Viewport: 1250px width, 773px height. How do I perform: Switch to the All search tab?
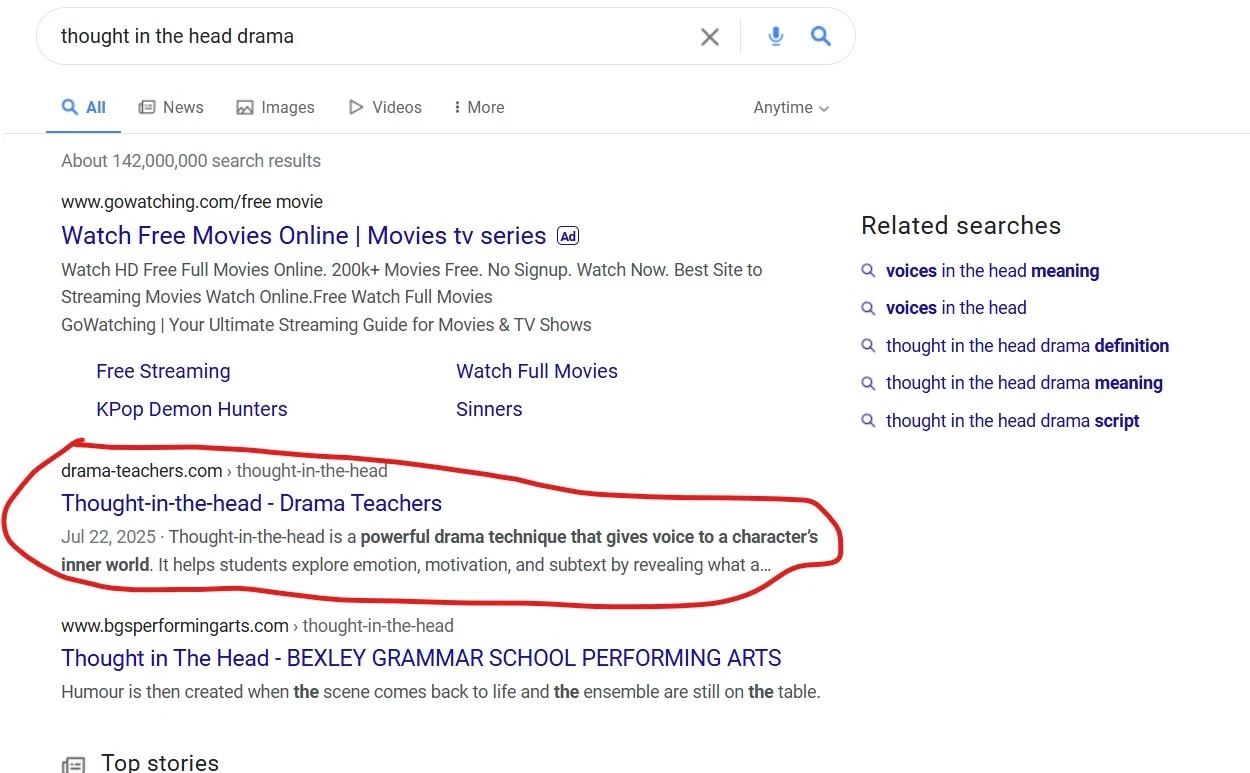[83, 107]
